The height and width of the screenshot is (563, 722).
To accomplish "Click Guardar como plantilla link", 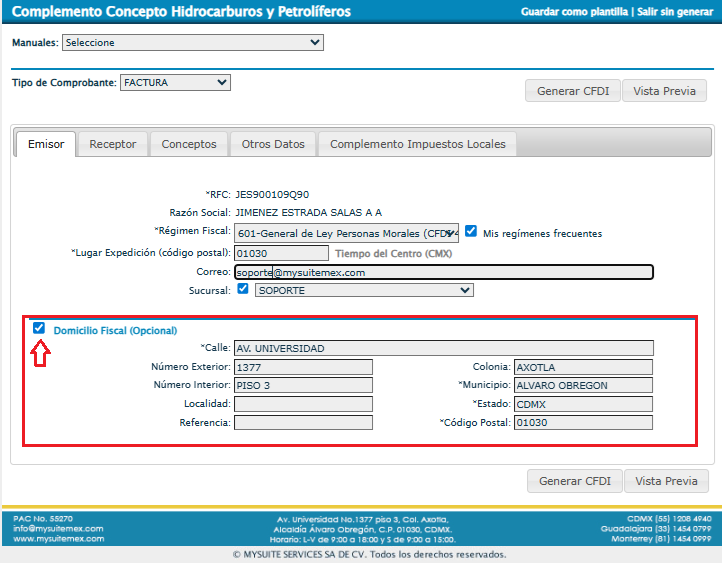I will point(574,12).
